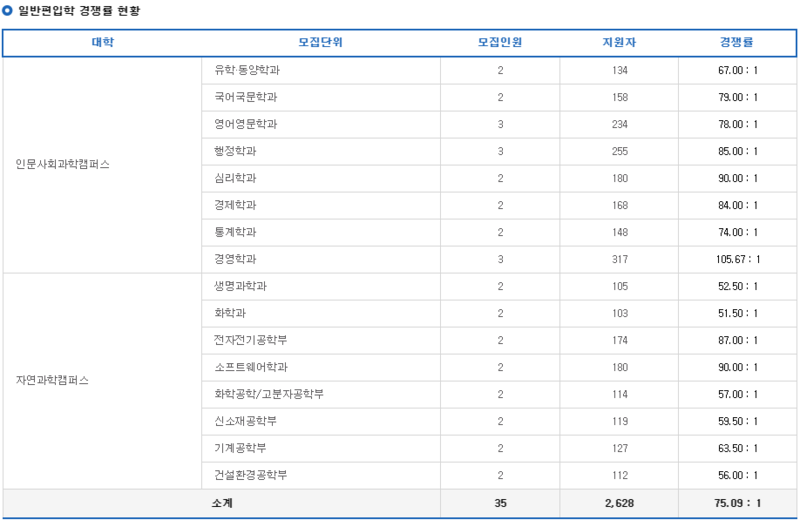Select applicant count 317

tap(620, 260)
